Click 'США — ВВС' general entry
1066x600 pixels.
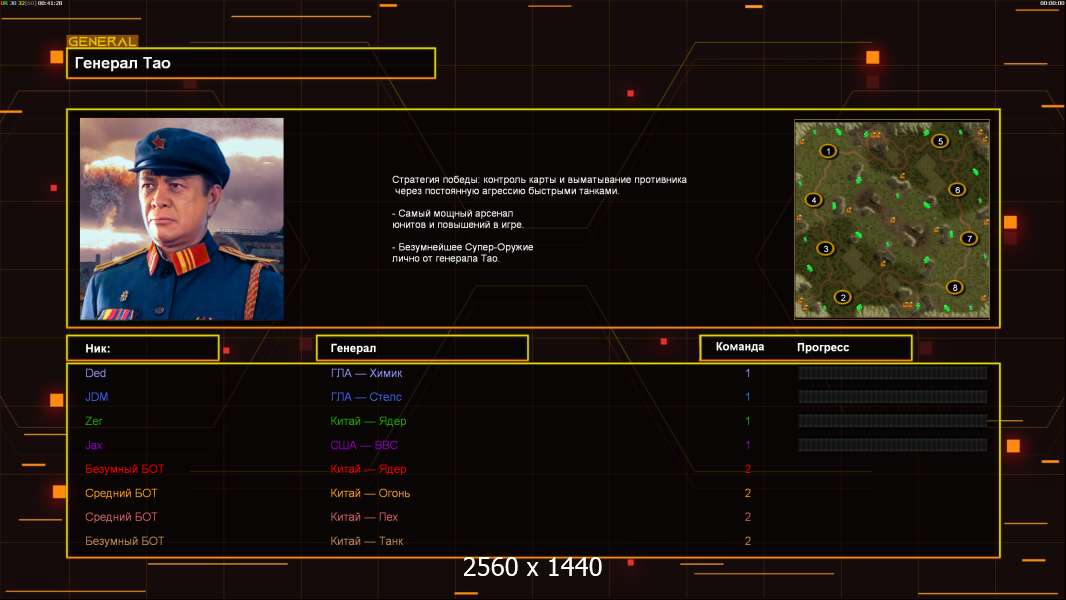[x=364, y=445]
